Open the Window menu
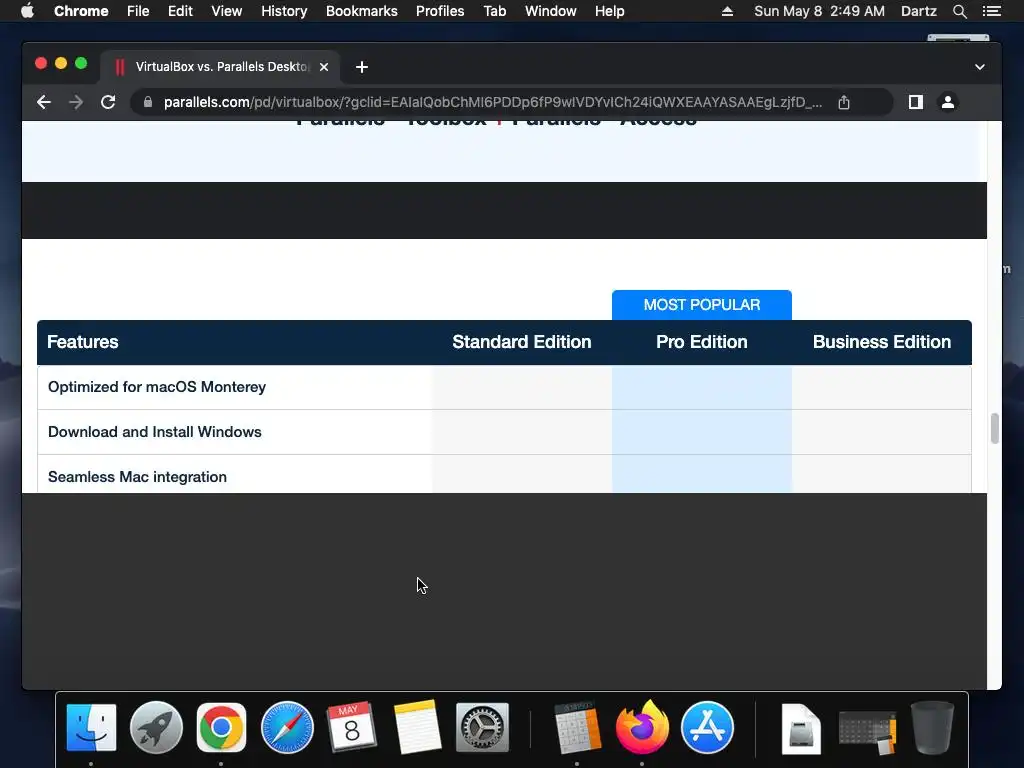1024x768 pixels. click(551, 11)
